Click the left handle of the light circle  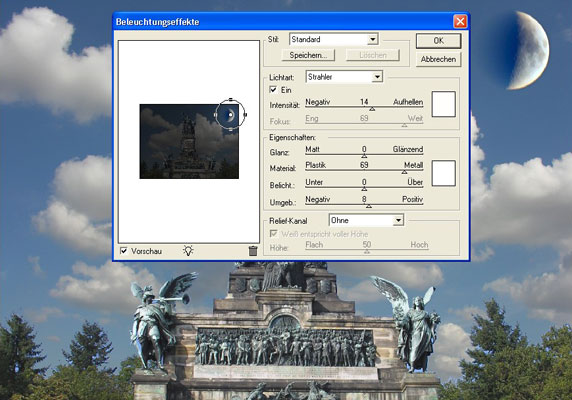coord(215,114)
